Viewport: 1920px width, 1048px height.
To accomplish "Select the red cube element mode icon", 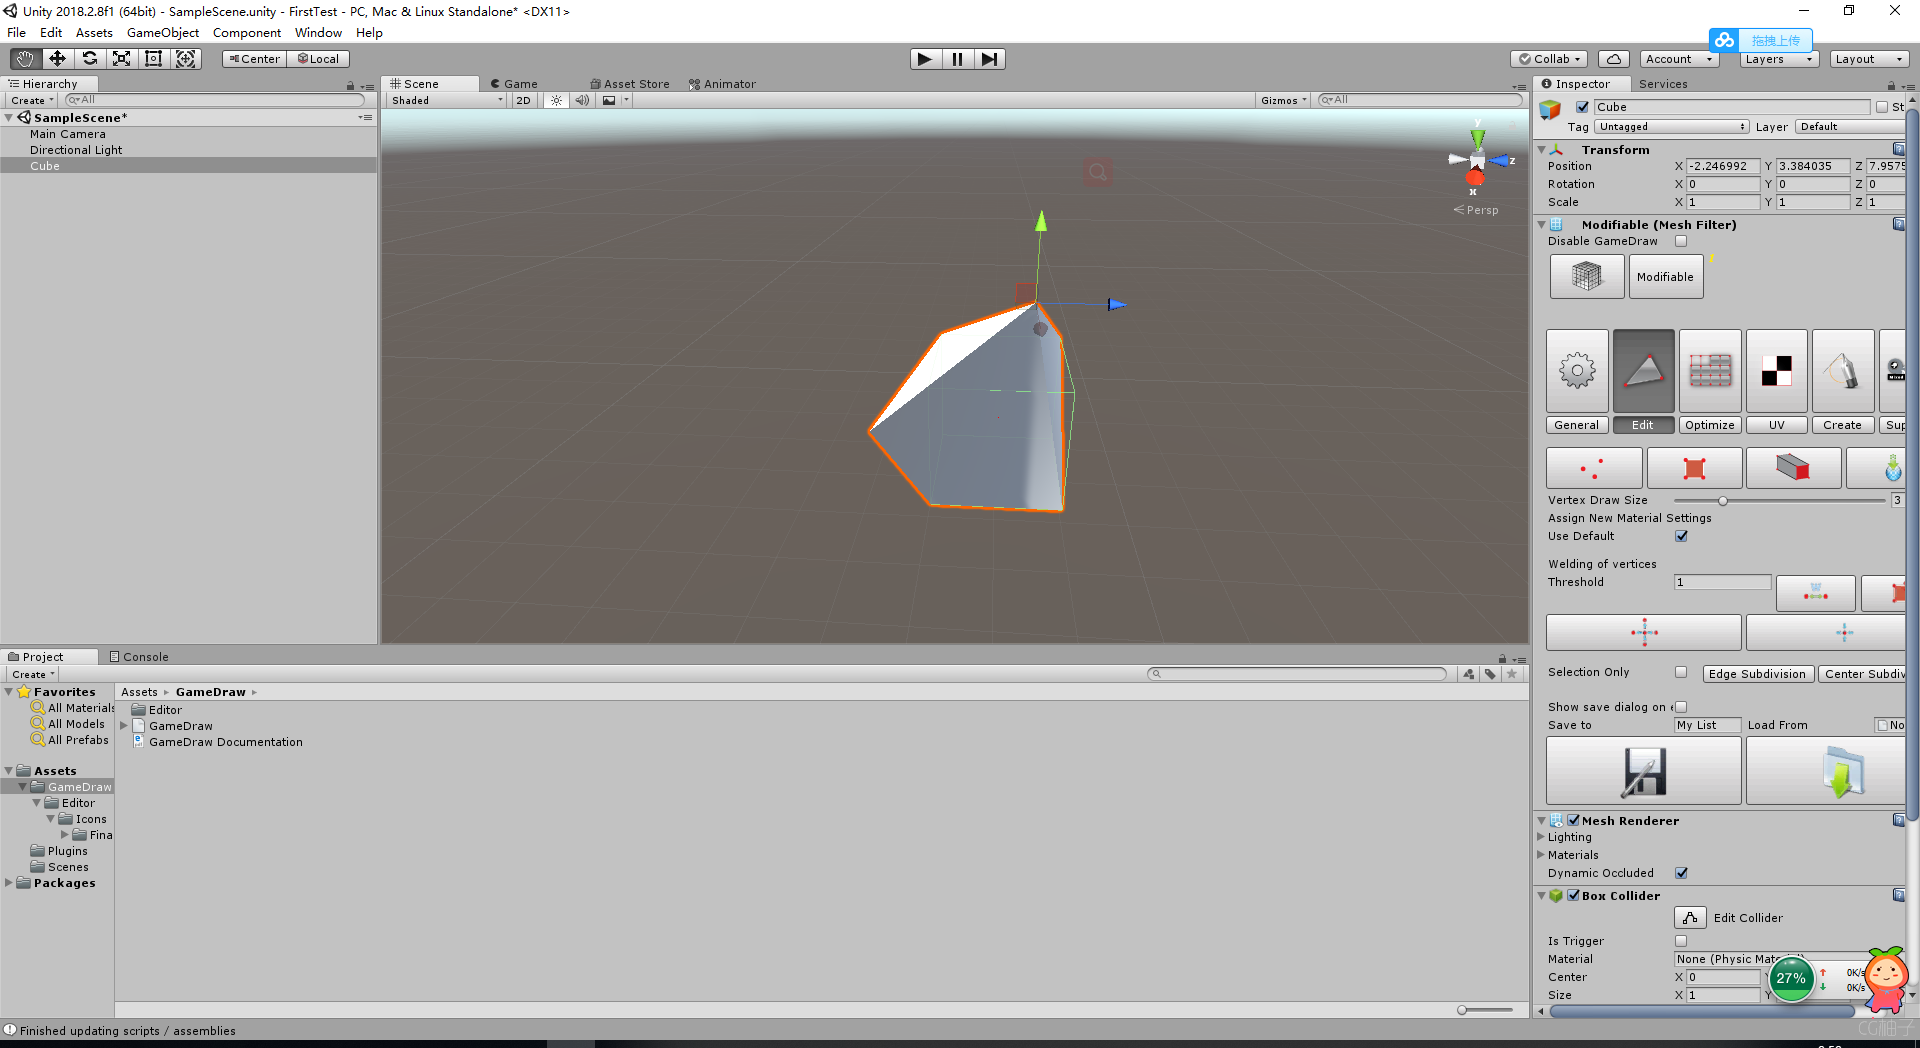I will [1794, 468].
